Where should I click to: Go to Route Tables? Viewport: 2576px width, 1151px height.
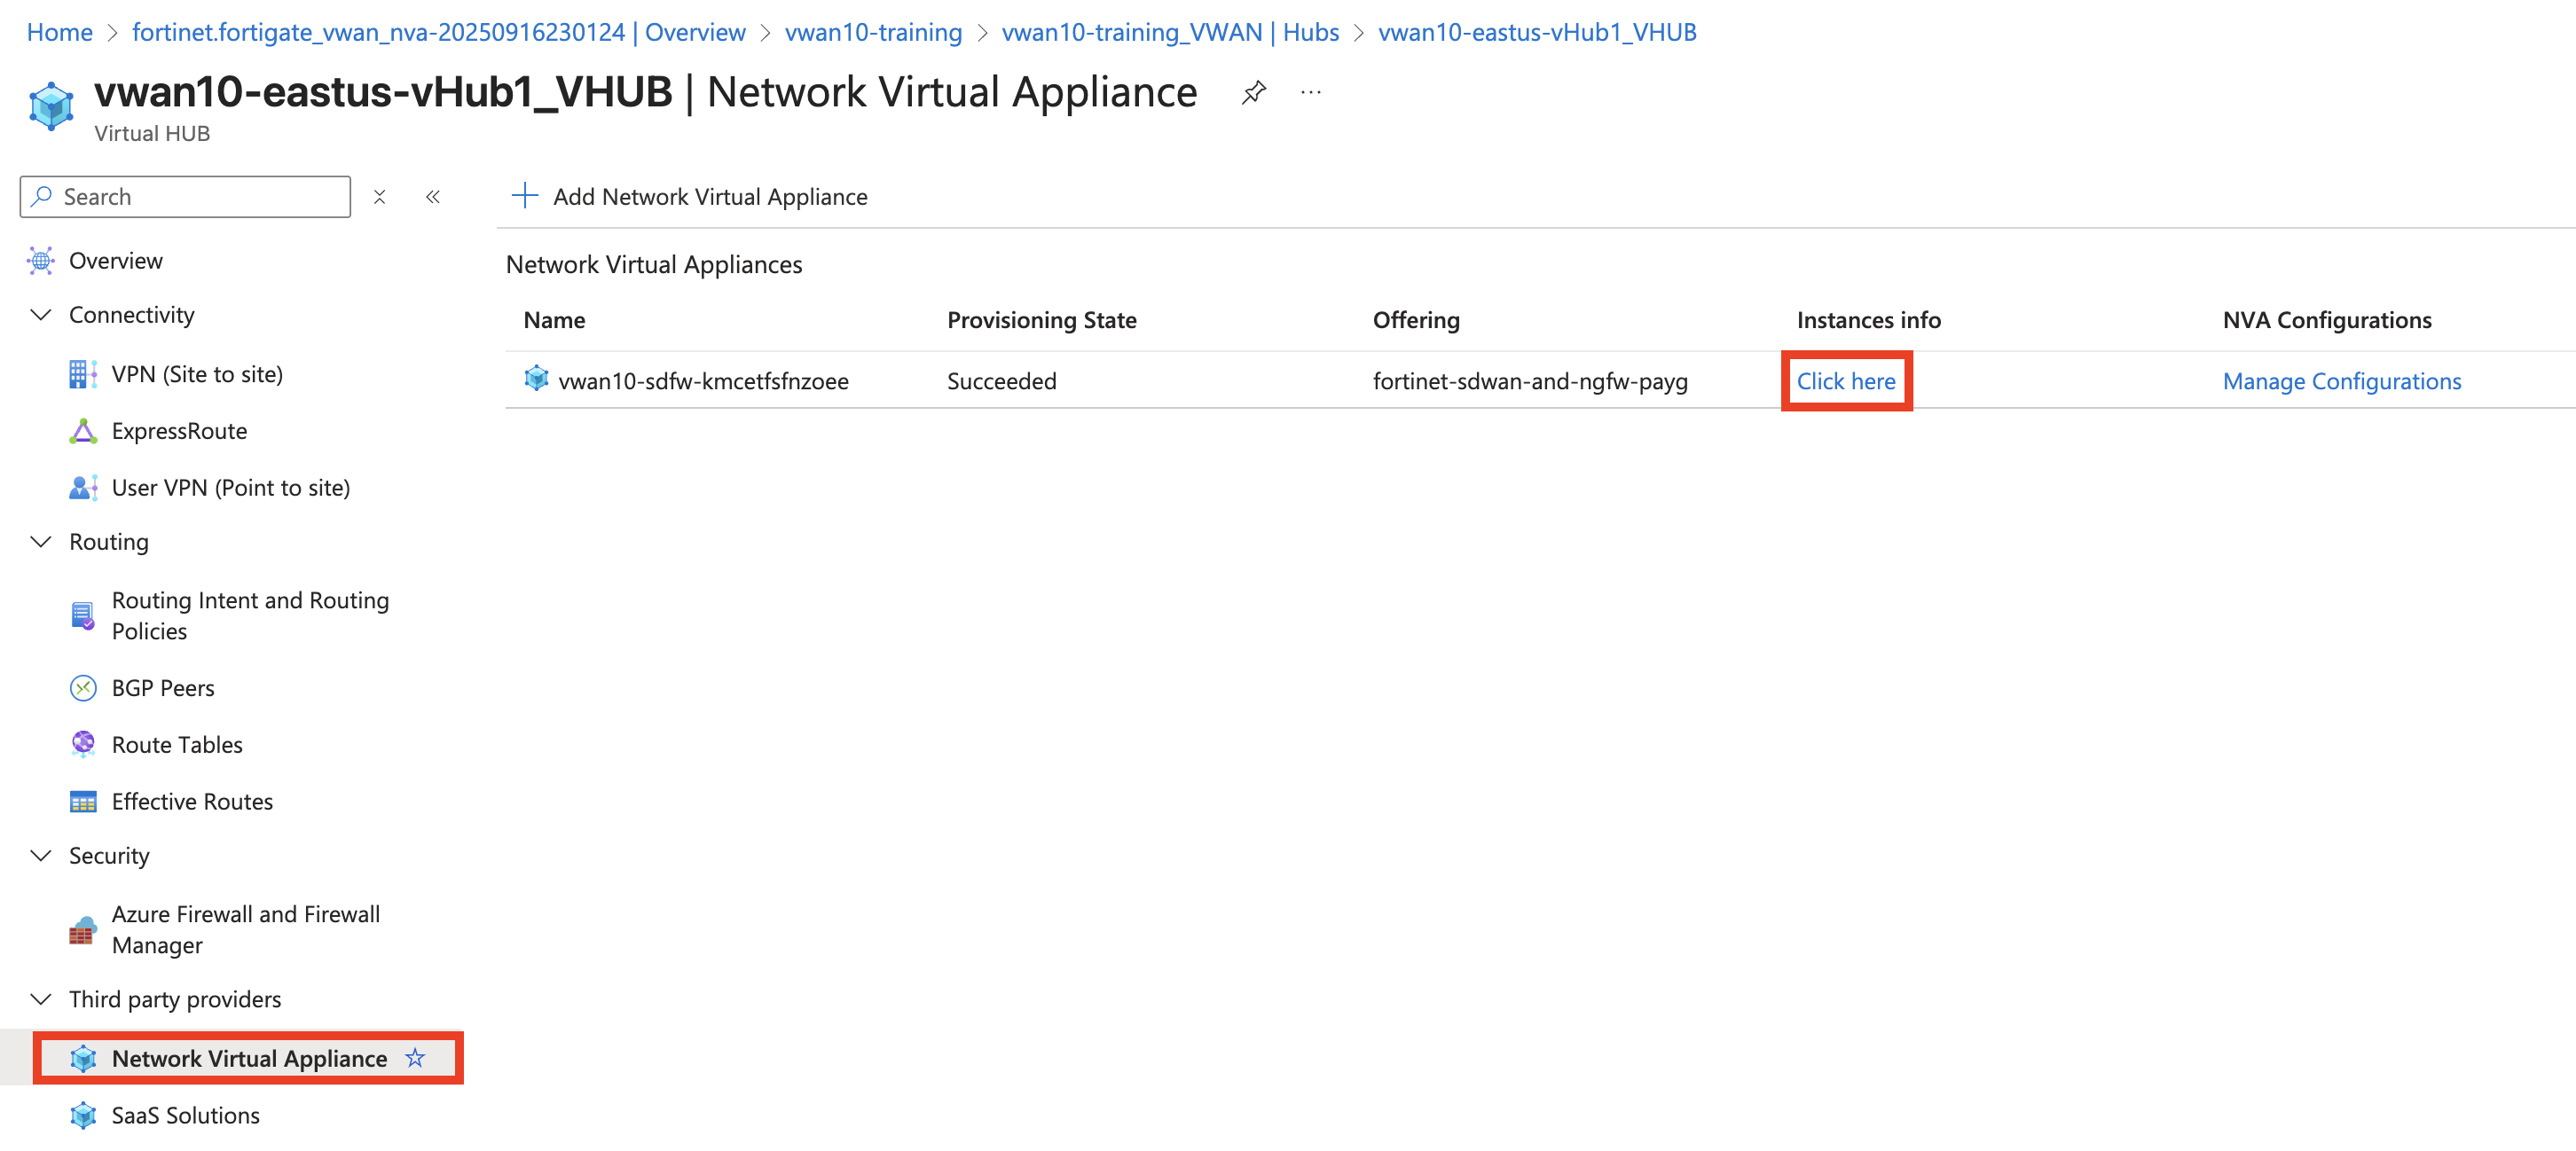click(177, 745)
